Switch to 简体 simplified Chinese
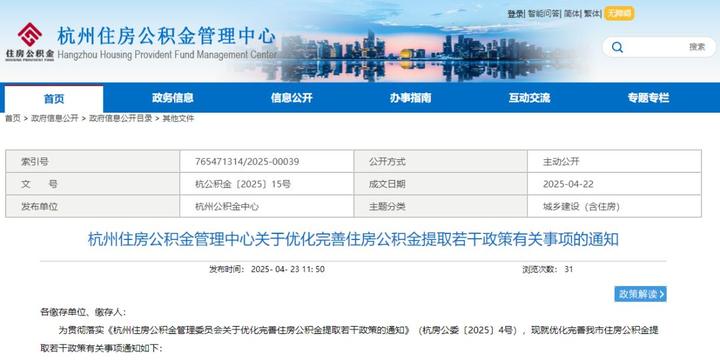 click(572, 14)
